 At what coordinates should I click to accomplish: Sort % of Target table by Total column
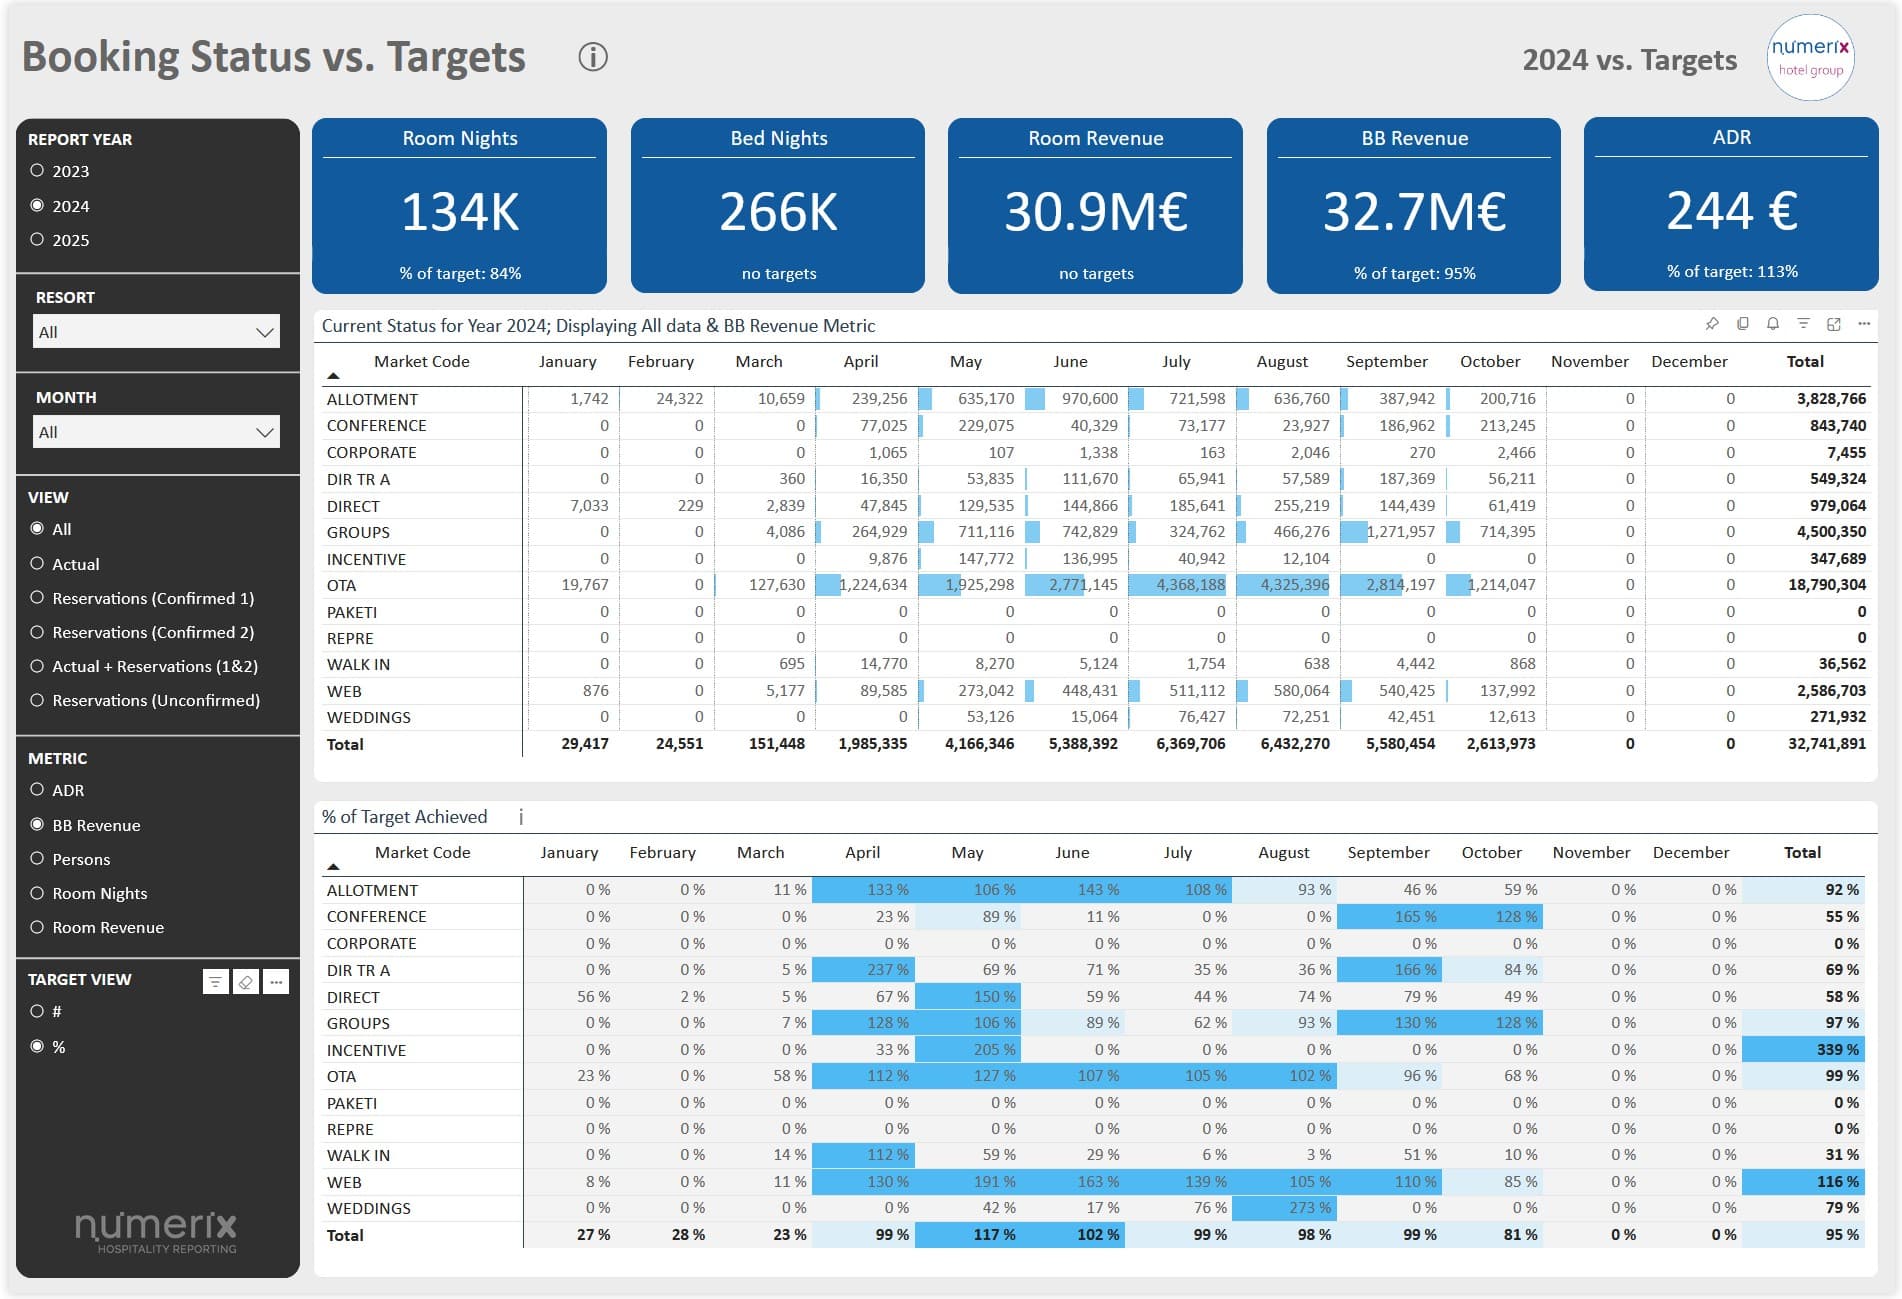tap(1802, 852)
